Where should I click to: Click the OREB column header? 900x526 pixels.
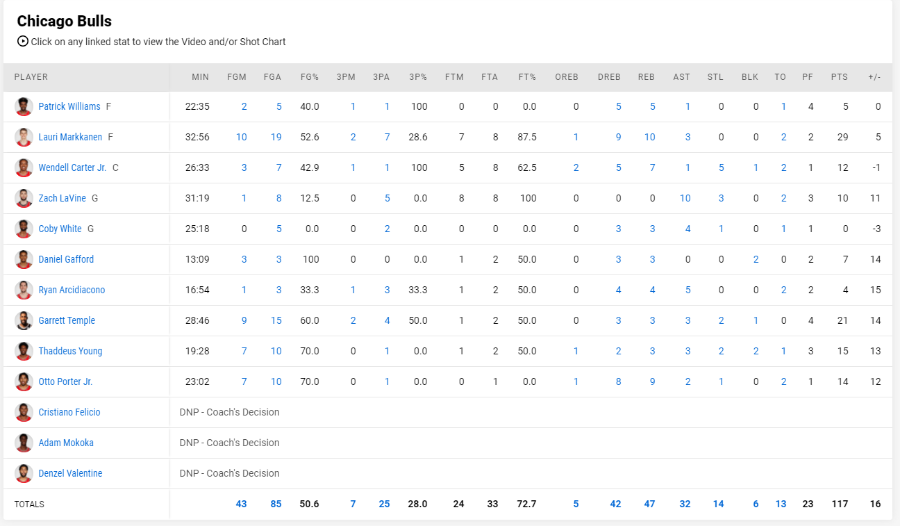pyautogui.click(x=567, y=77)
